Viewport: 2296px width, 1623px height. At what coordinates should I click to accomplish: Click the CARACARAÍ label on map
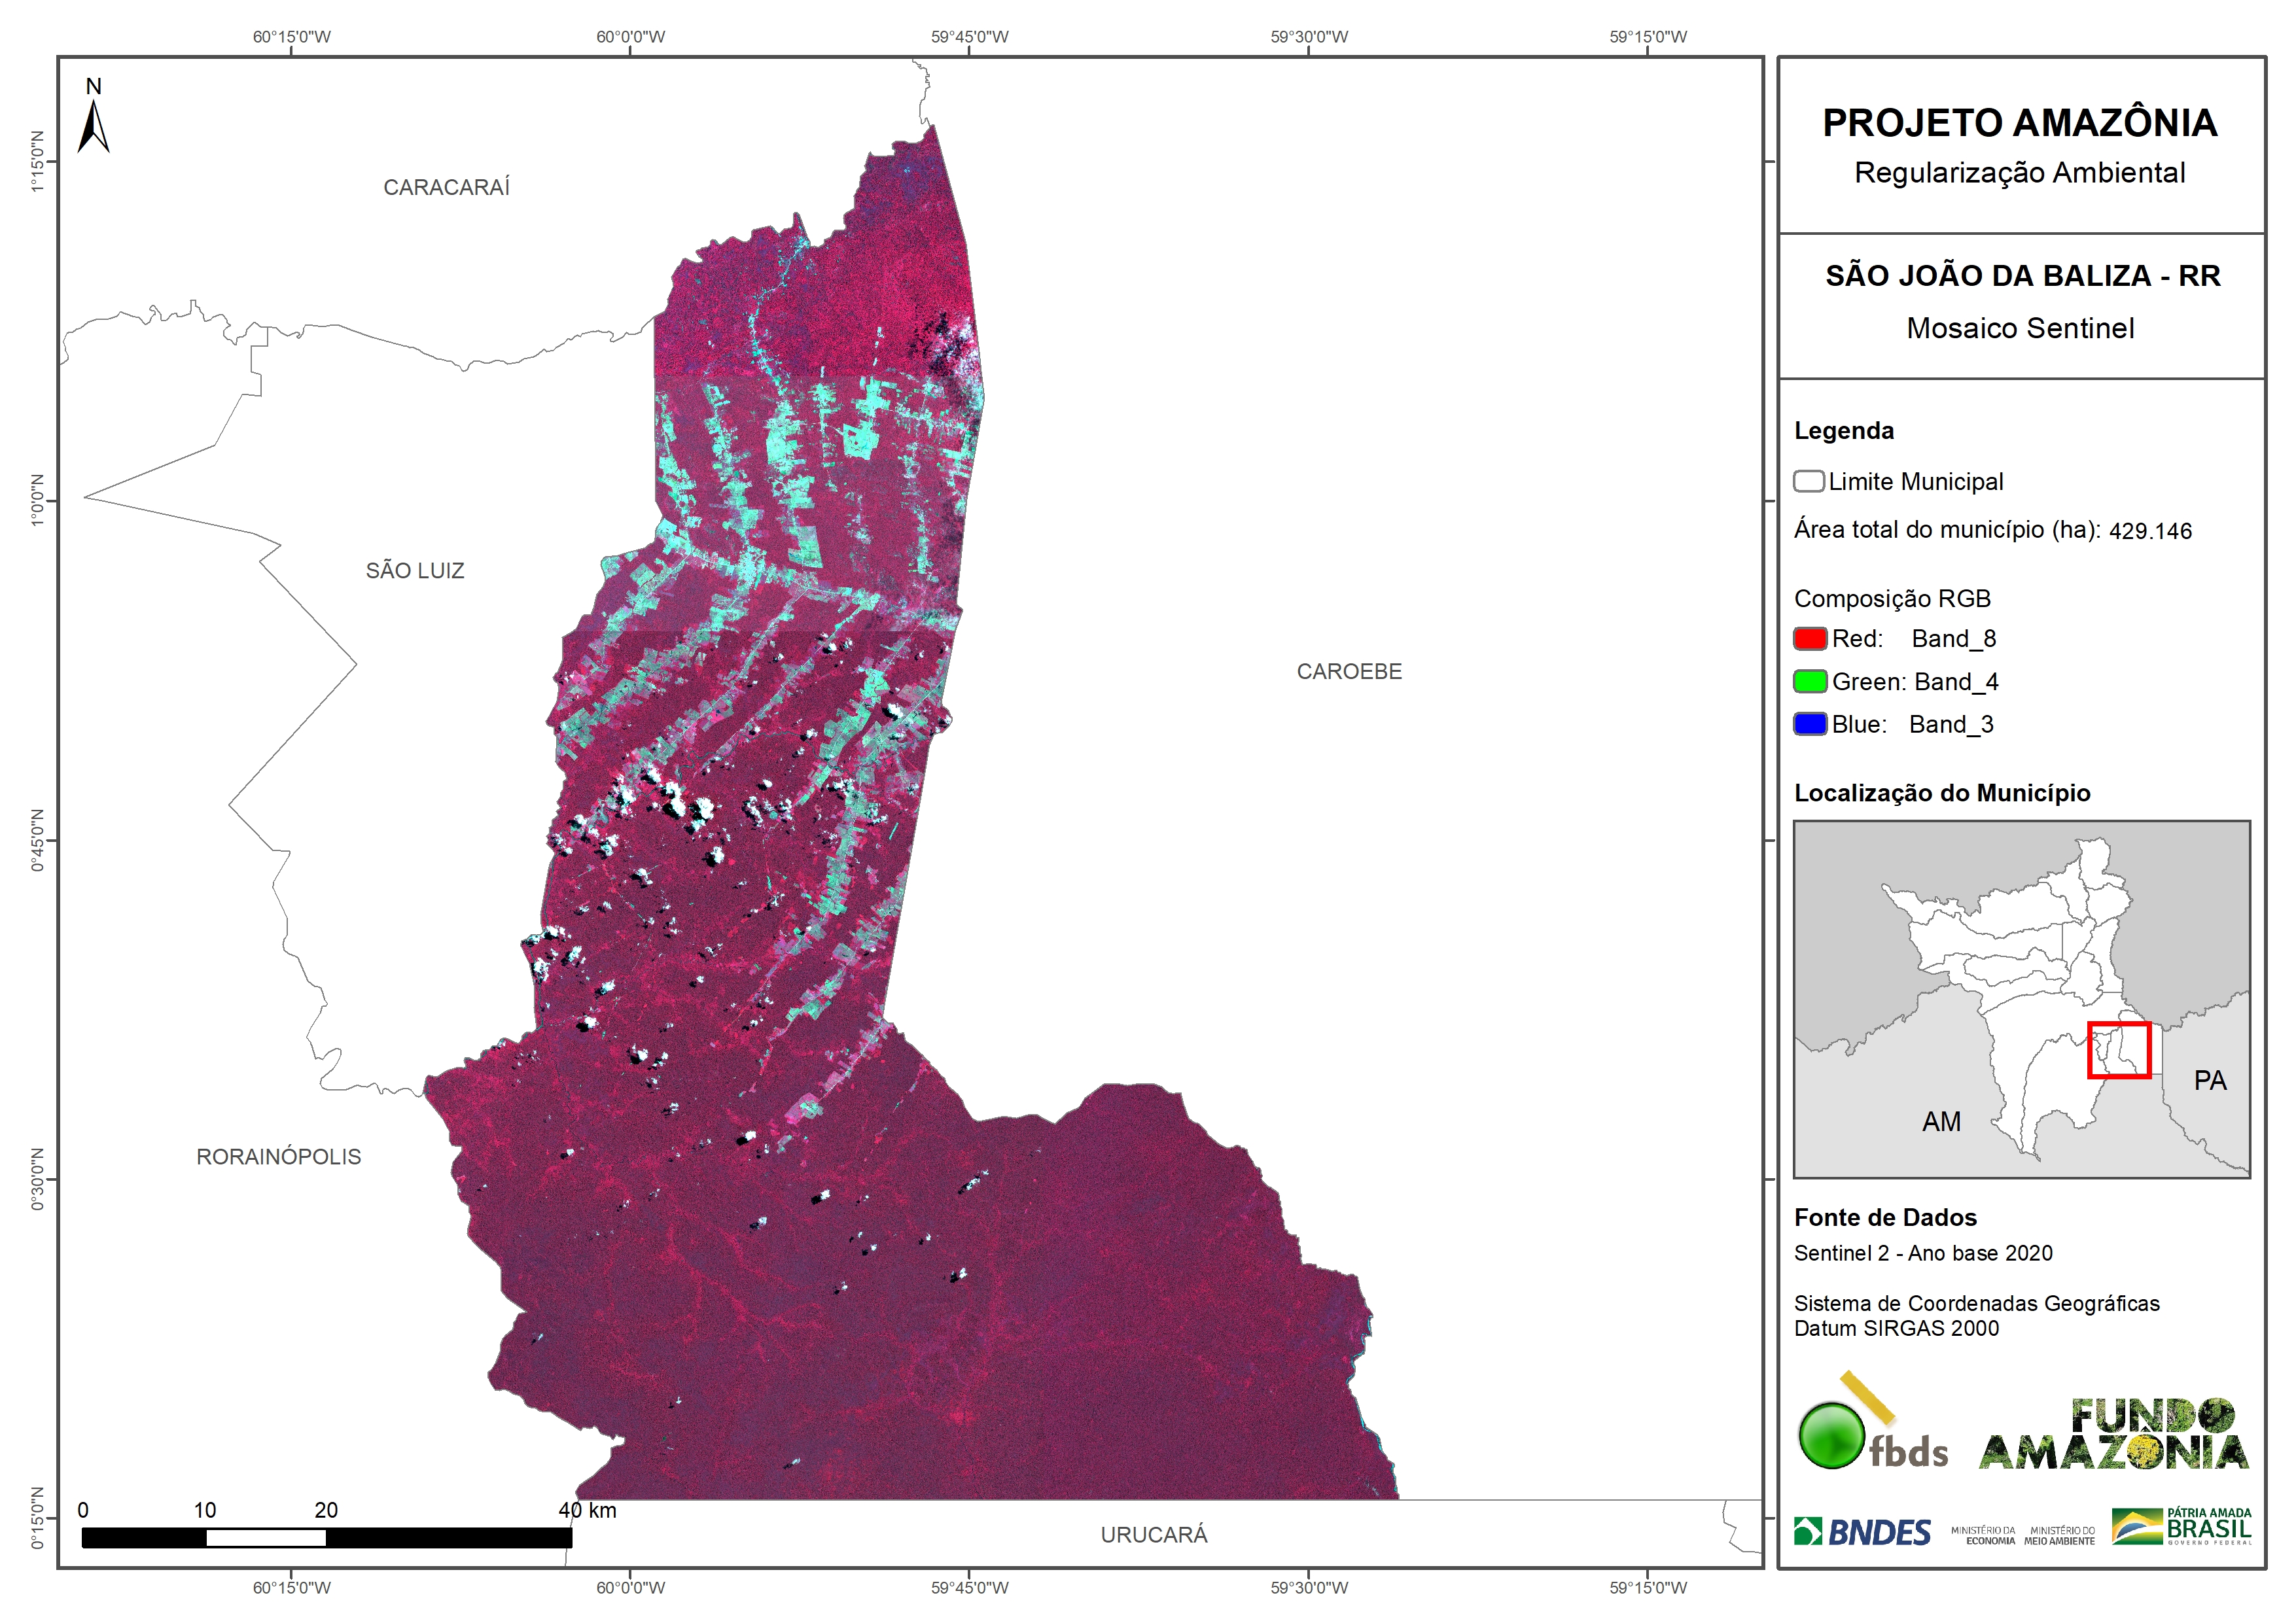pos(446,188)
